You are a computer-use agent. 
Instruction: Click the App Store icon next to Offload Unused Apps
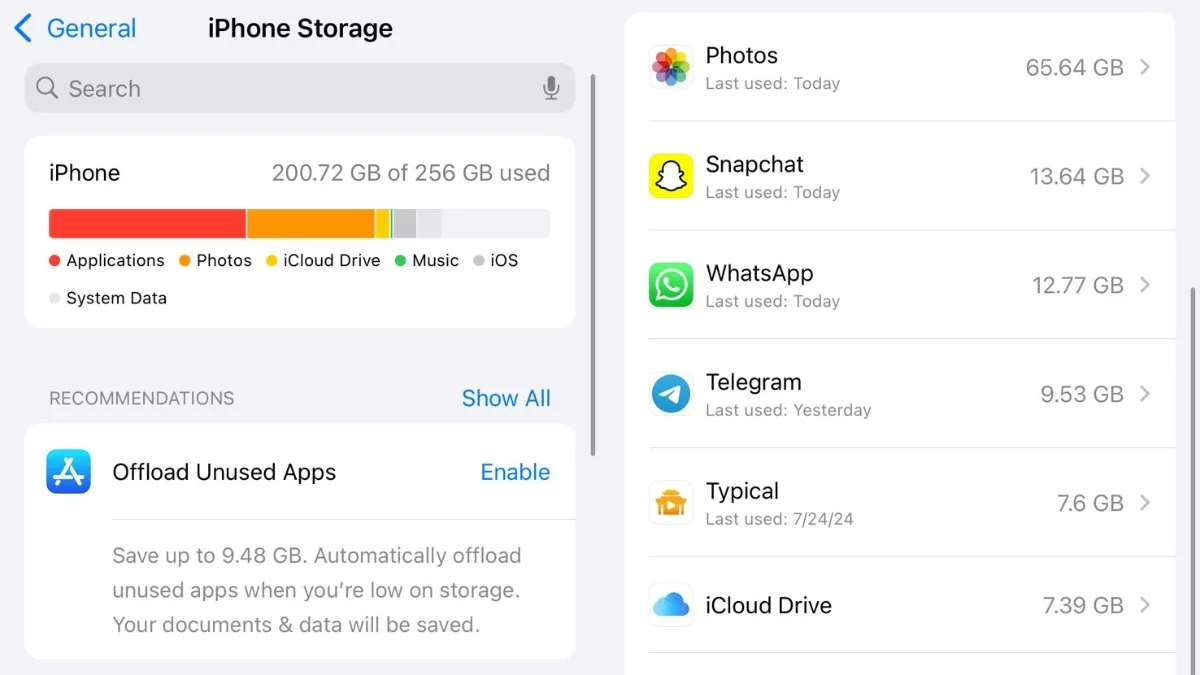click(68, 472)
